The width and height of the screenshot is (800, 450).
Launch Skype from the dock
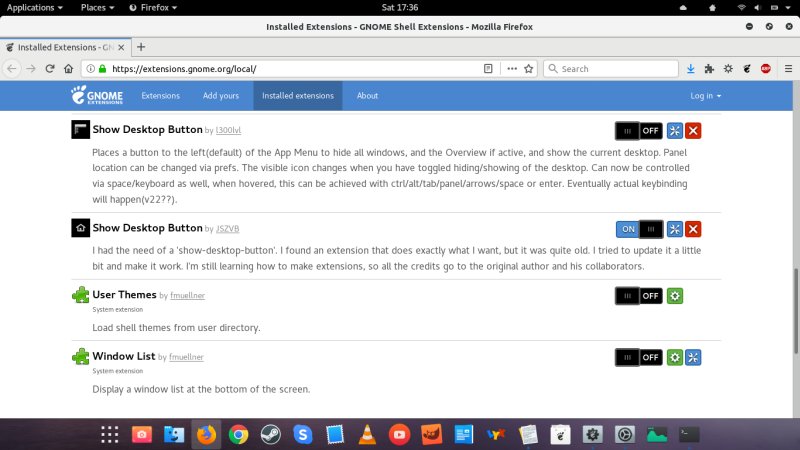[303, 435]
